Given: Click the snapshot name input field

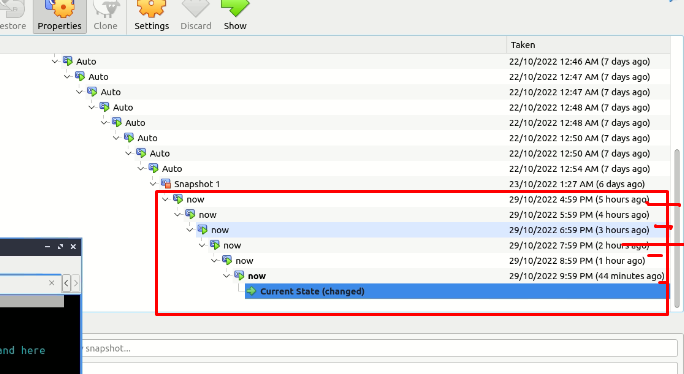Looking at the screenshot, I should [379, 348].
